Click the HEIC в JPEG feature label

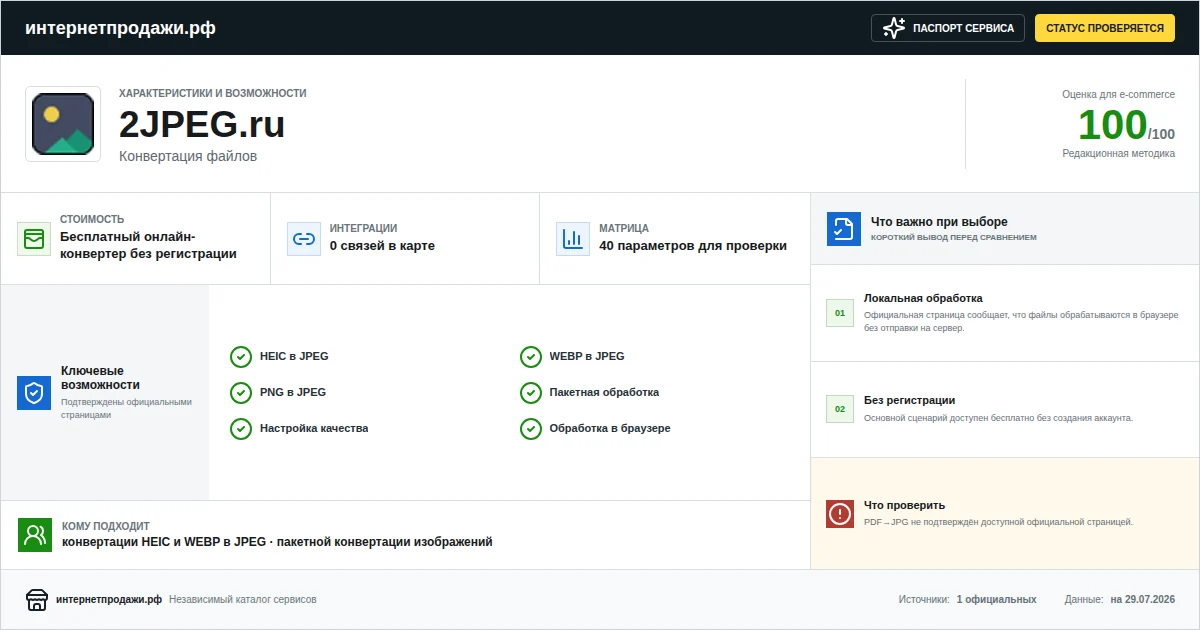pos(294,356)
